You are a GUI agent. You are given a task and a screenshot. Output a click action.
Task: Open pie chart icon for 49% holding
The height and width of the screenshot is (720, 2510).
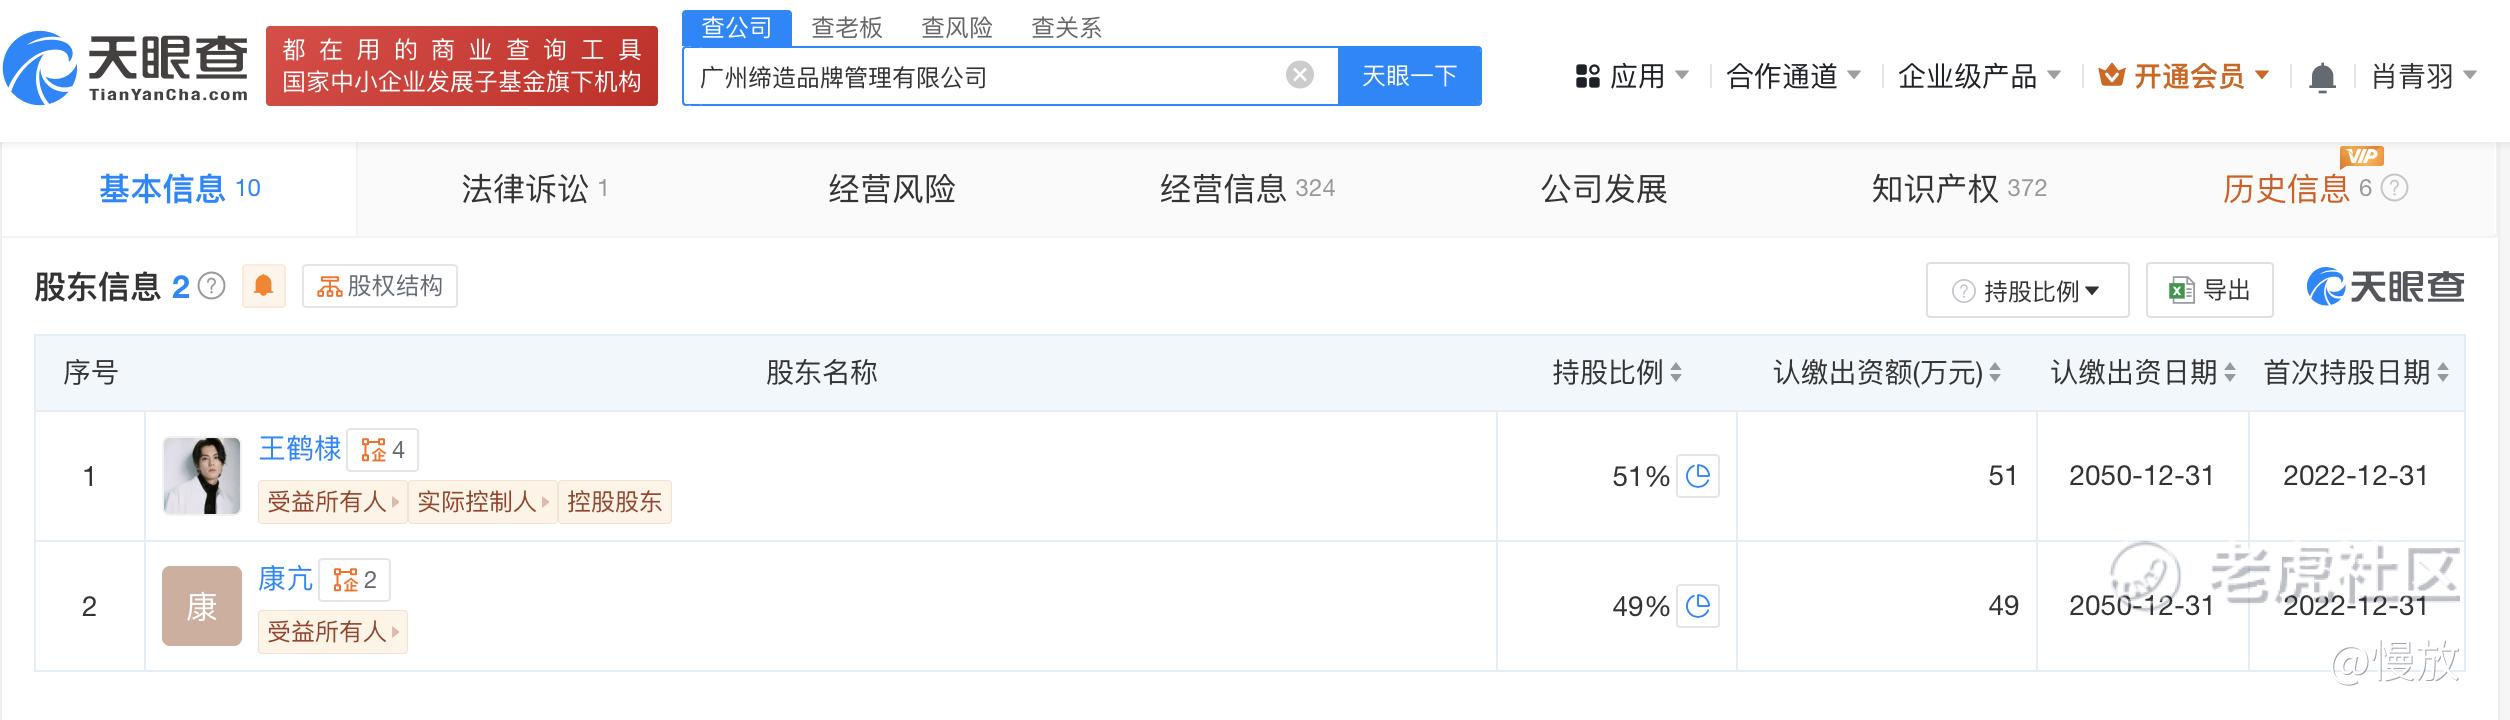tap(1698, 606)
